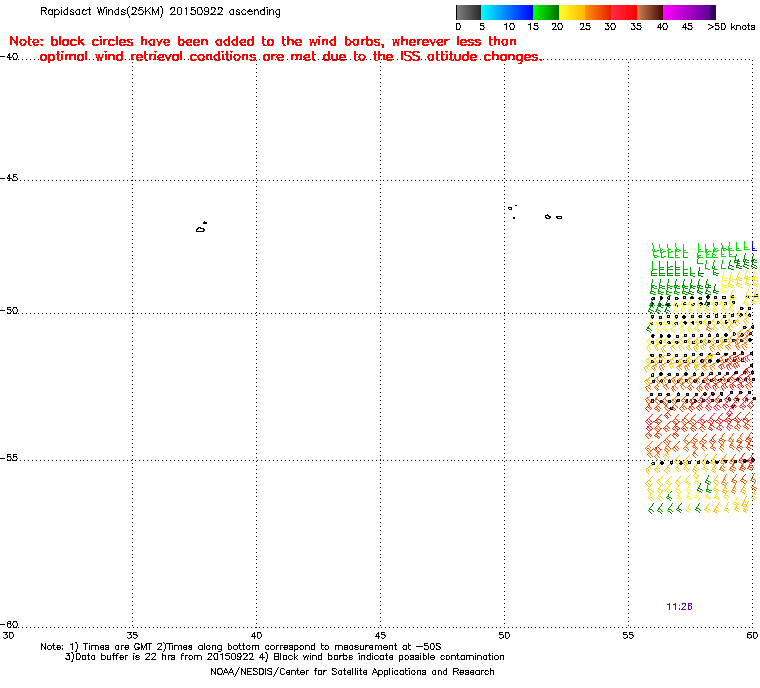Click the island outline near longitude 37.5

(x=201, y=227)
